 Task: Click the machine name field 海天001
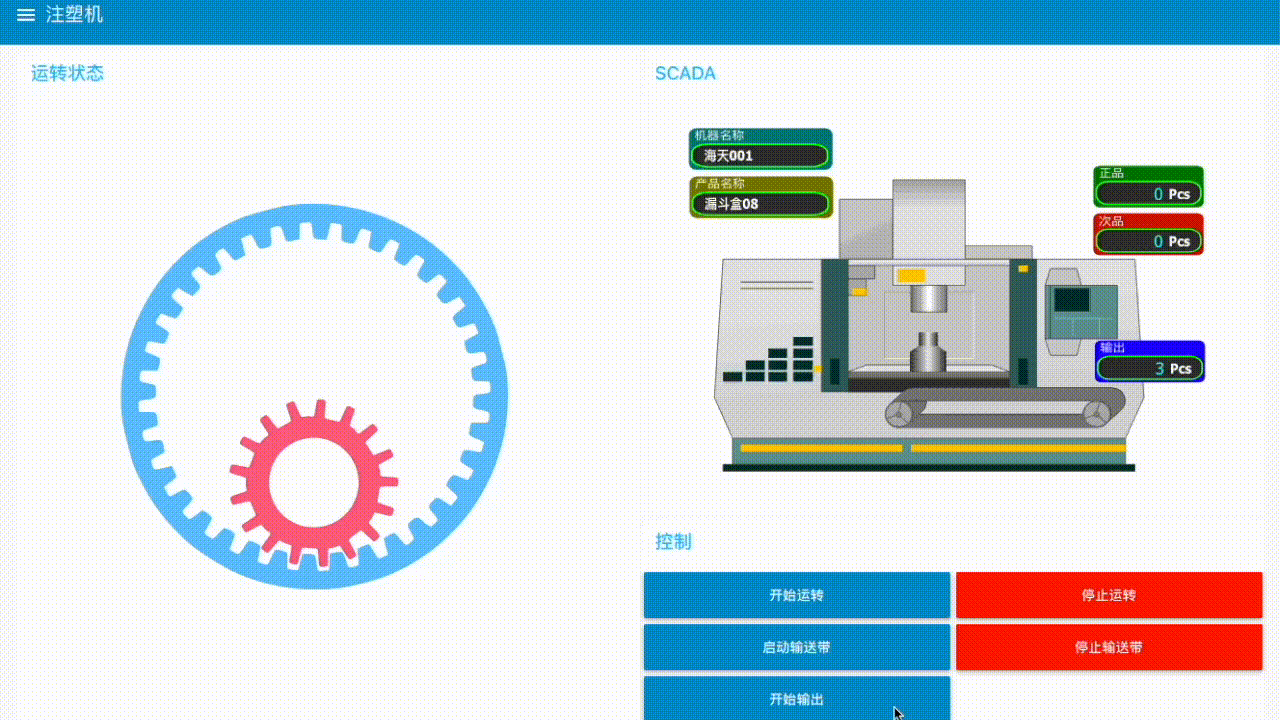click(x=760, y=155)
